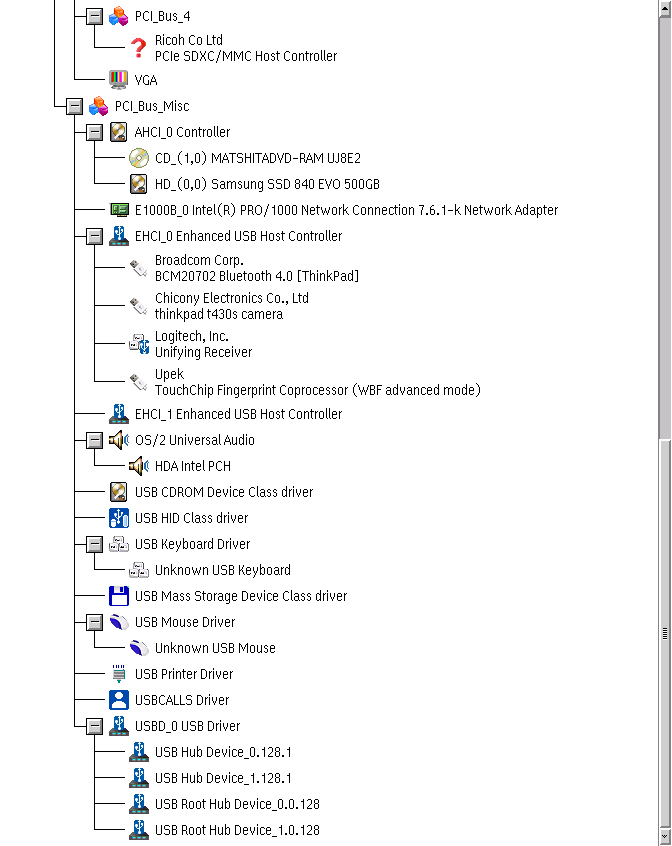This screenshot has height=846, width=672.
Task: Collapse the EHCI_0 Enhanced USB Host Controller node
Action: 94,236
